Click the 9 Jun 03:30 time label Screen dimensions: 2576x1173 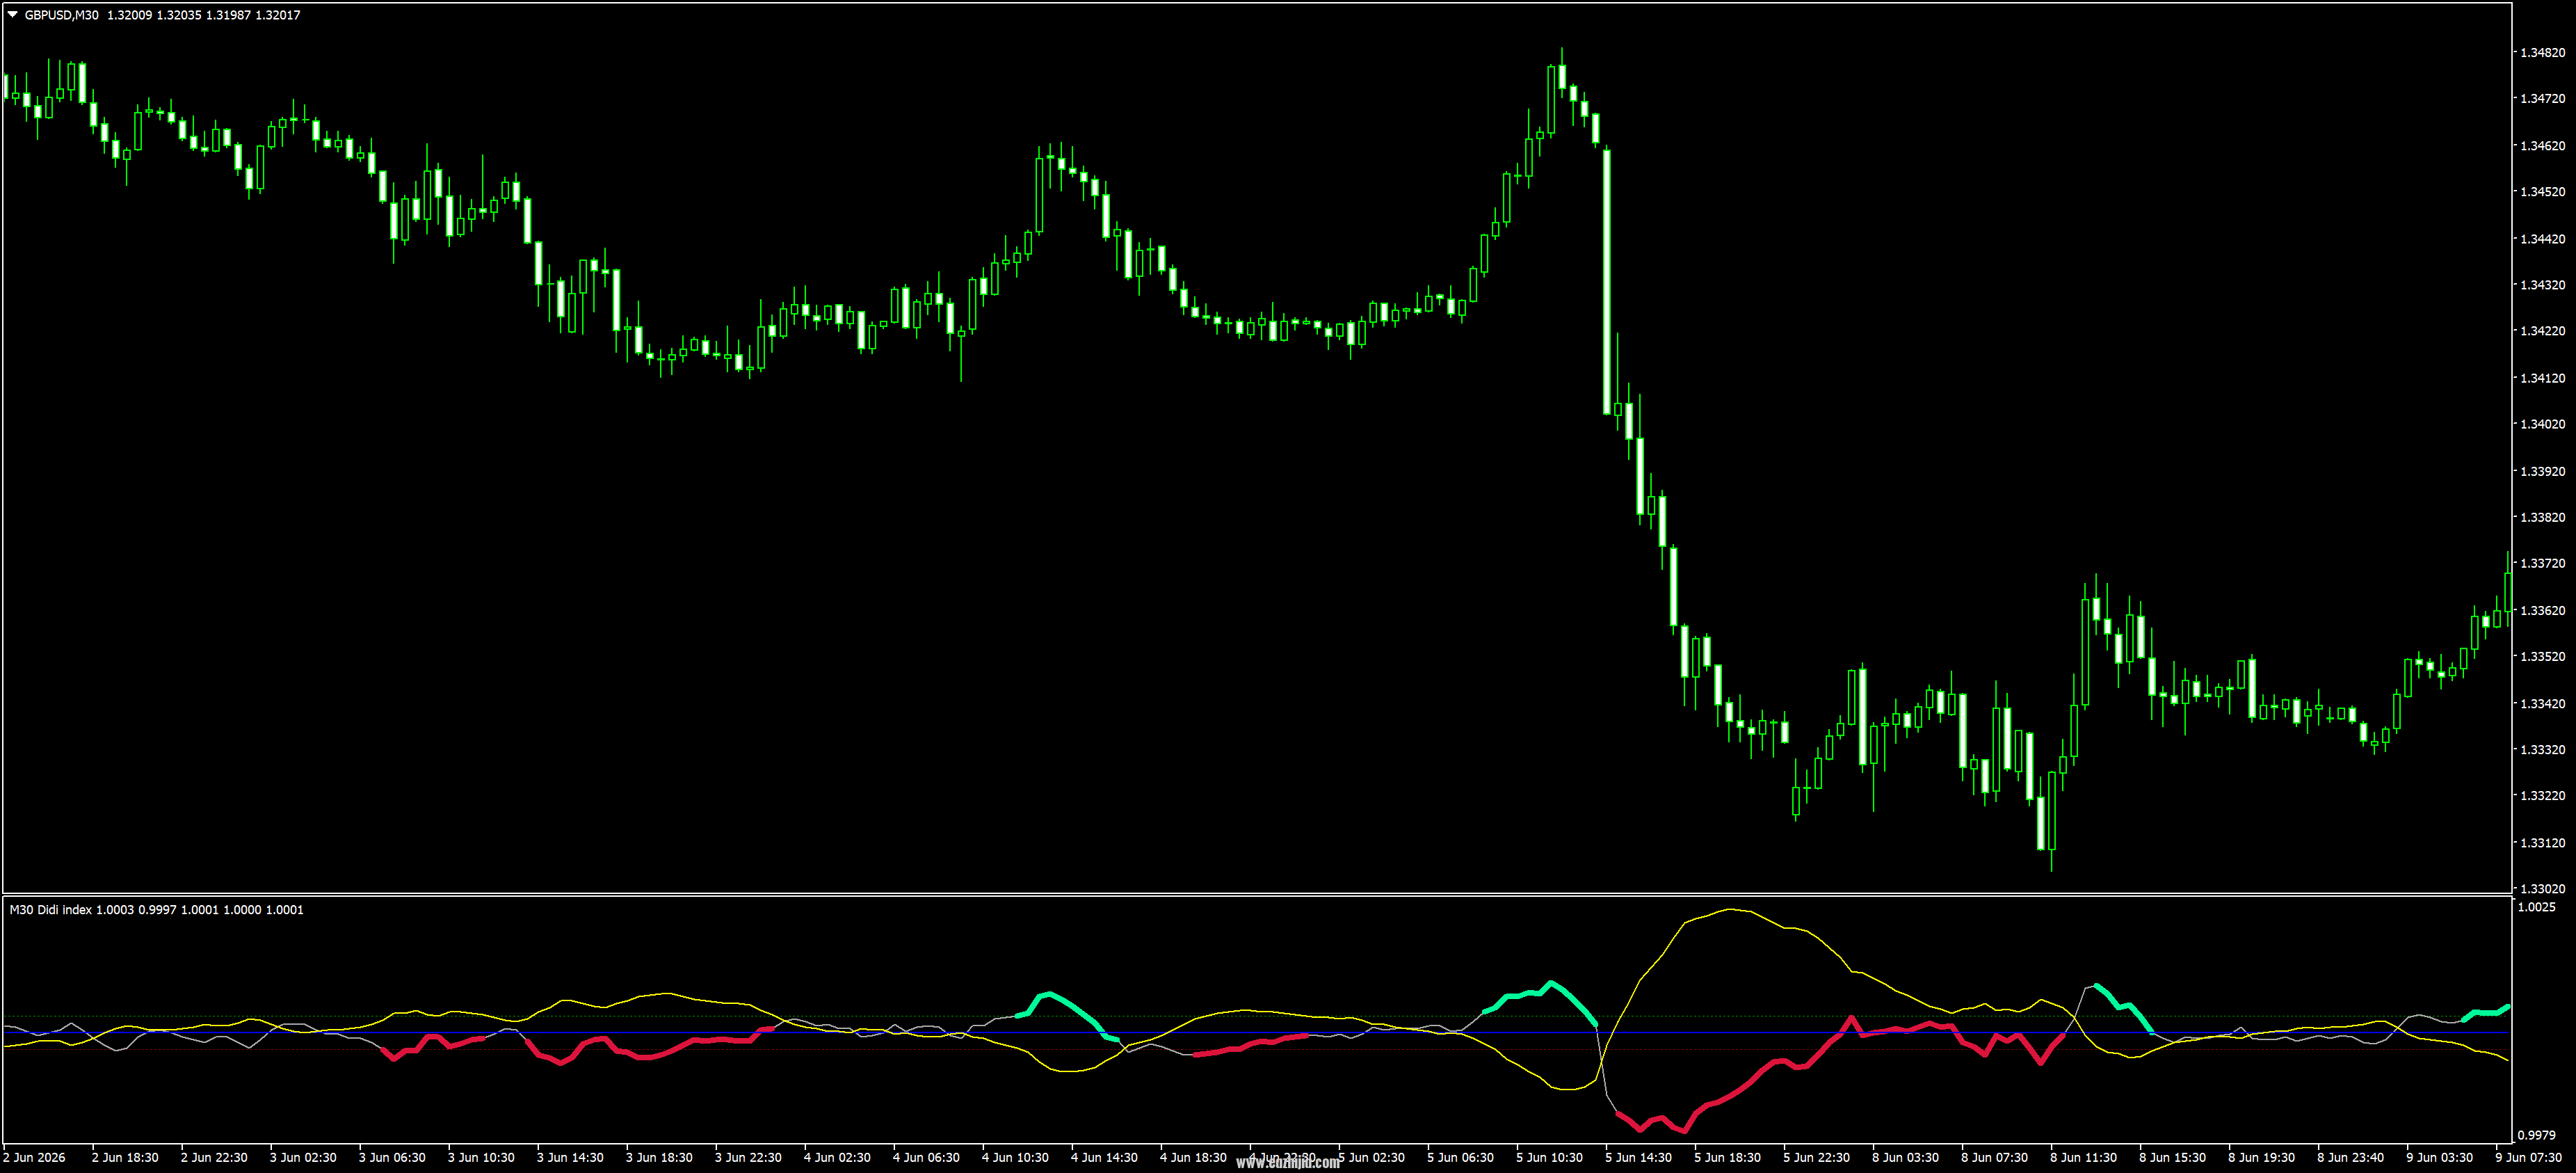(x=2439, y=1157)
